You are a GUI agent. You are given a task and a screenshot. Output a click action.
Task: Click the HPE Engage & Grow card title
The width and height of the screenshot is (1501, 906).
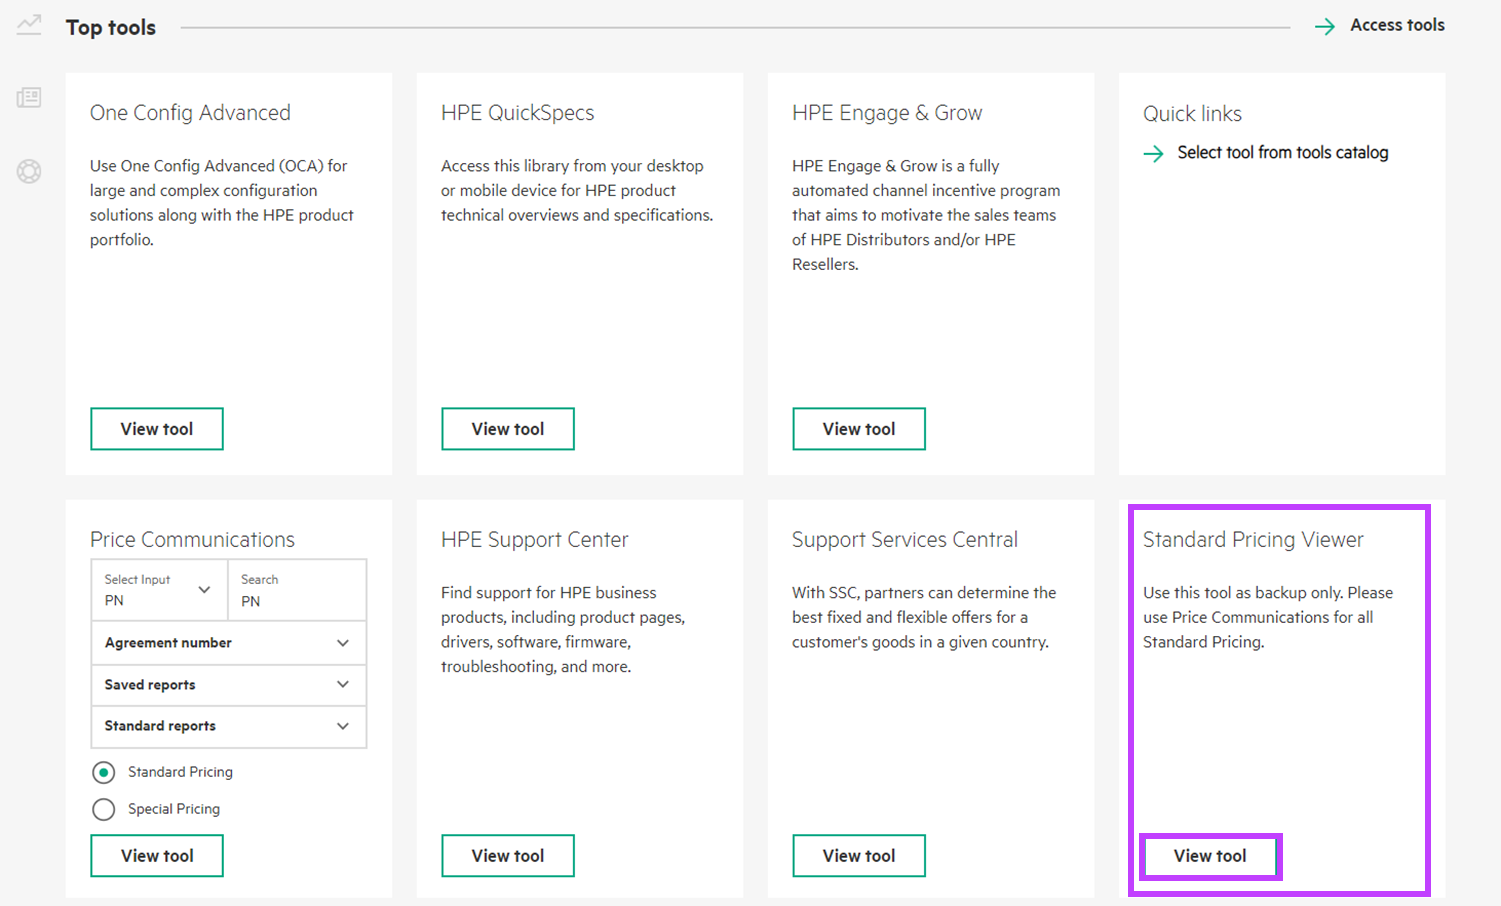[887, 113]
